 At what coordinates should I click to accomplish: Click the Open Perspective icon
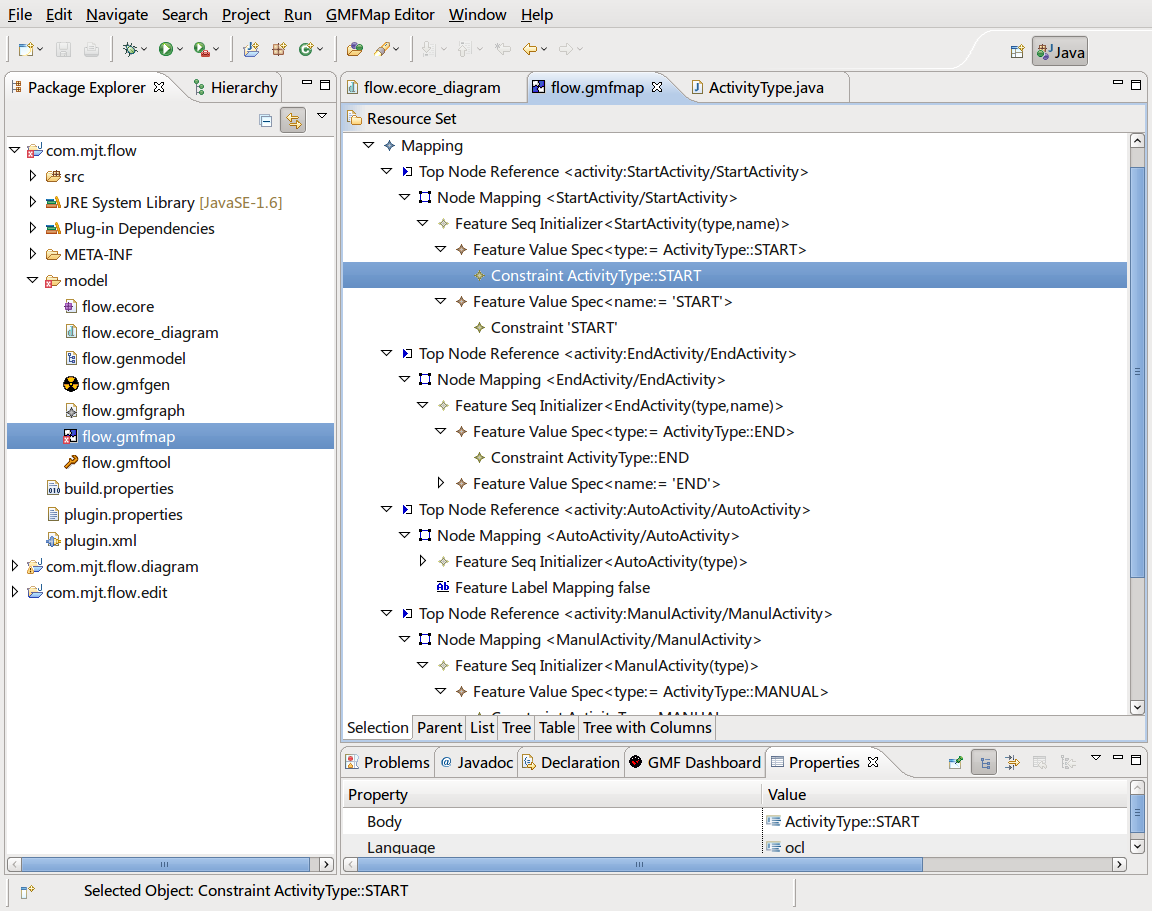coord(1017,52)
